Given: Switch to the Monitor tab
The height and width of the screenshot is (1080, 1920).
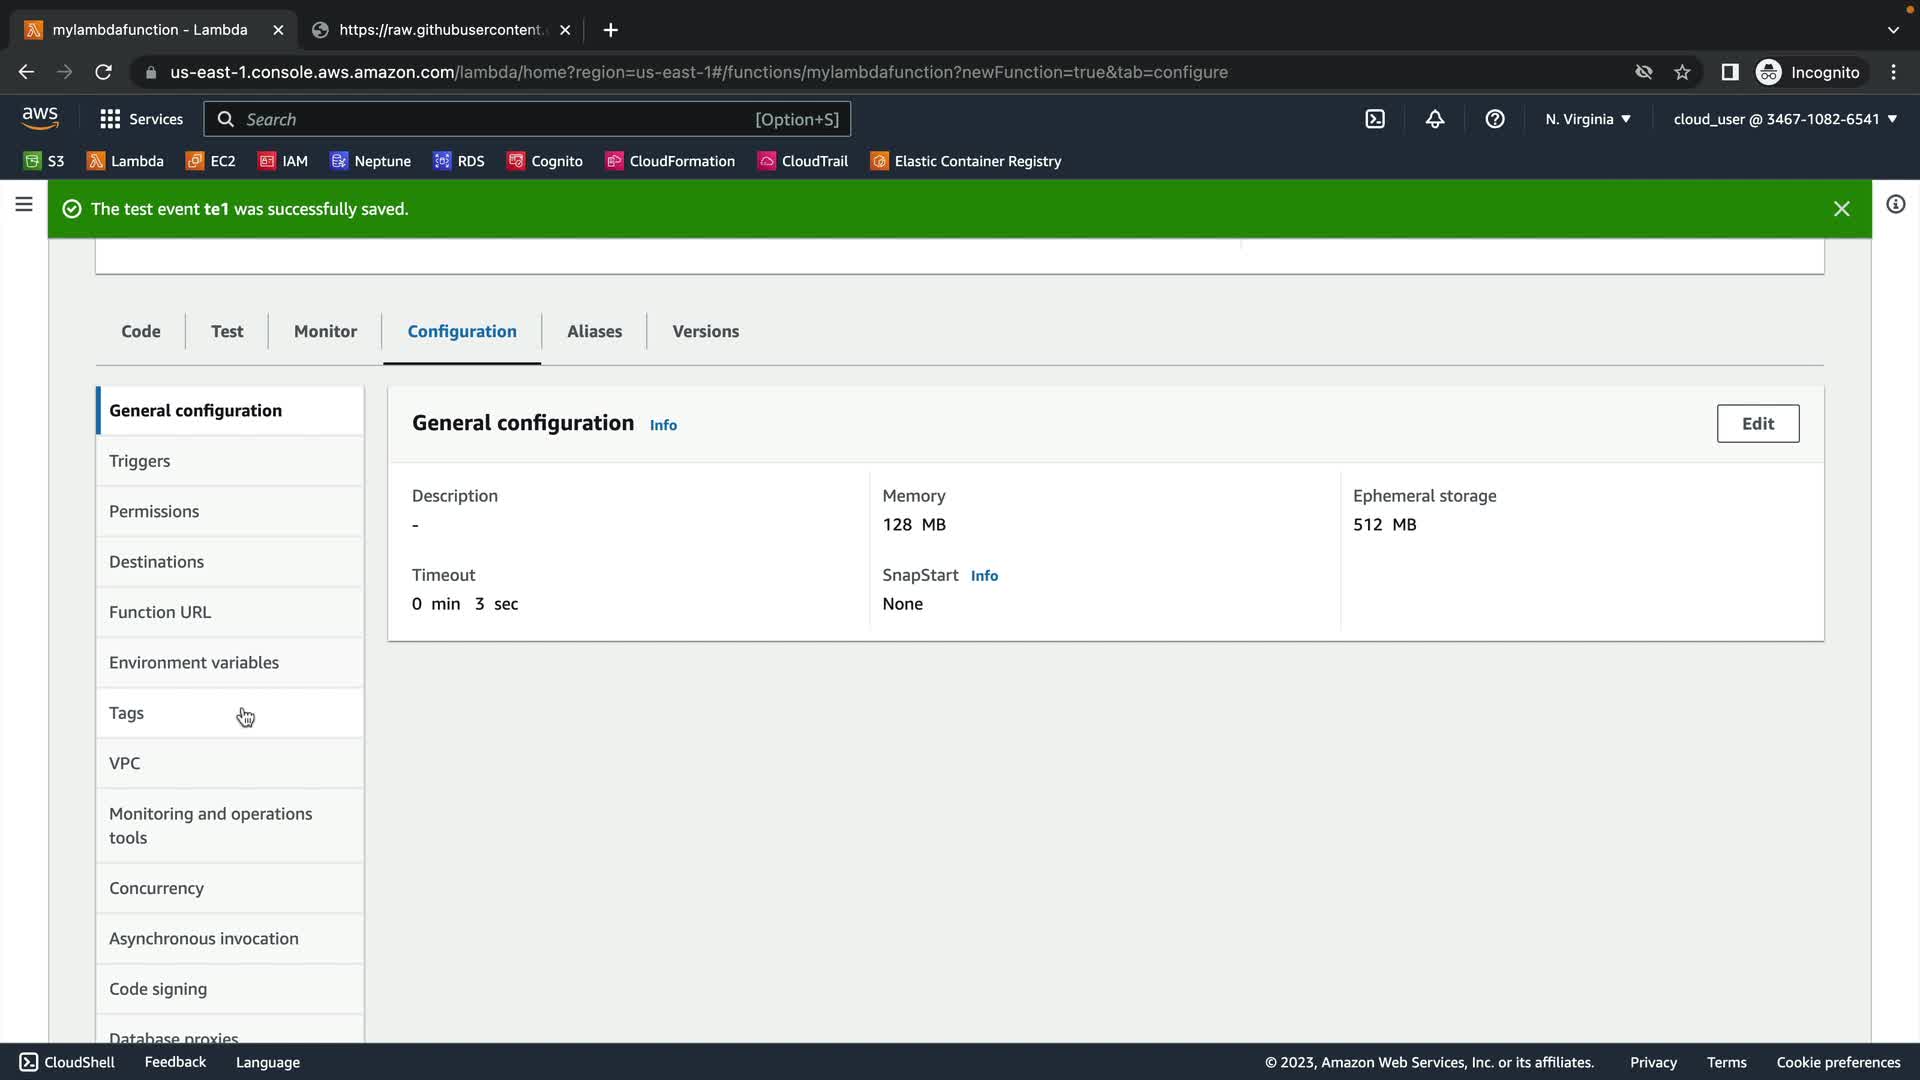Looking at the screenshot, I should coord(325,331).
